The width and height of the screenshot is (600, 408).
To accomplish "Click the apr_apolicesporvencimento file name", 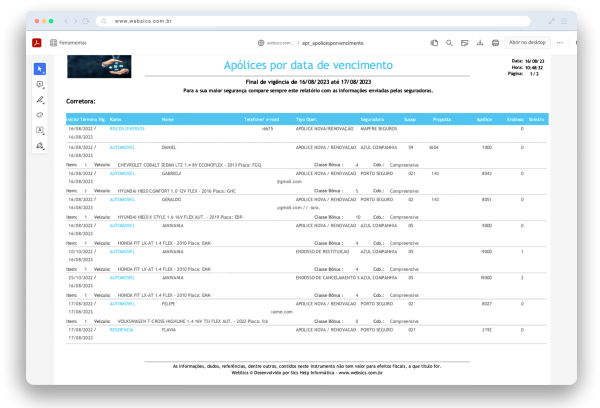I will coord(333,43).
